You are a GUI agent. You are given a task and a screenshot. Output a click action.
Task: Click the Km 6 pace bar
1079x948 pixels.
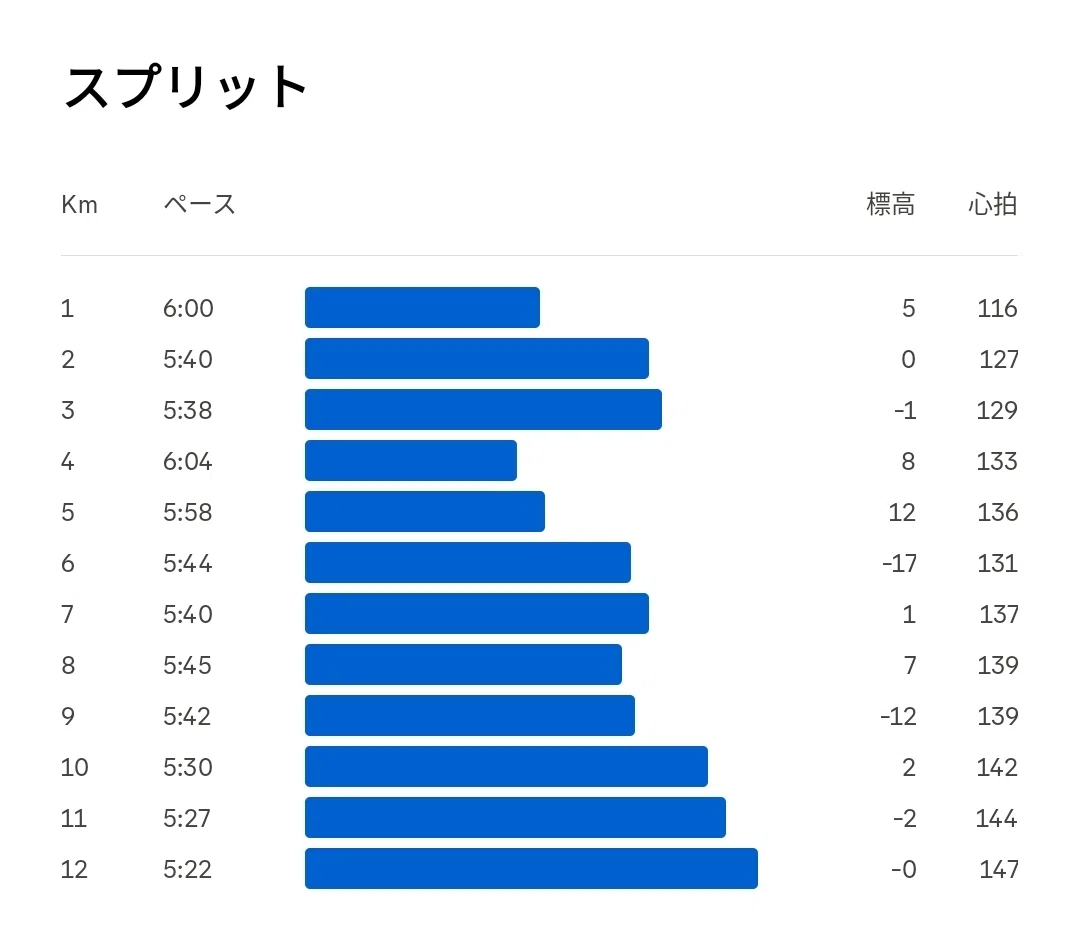coord(468,562)
